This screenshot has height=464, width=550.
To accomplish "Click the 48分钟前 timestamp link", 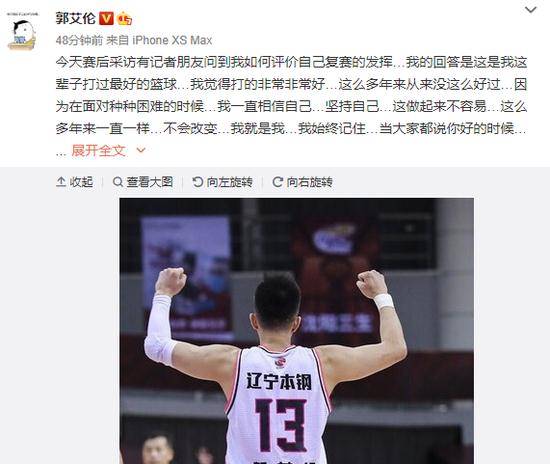I will pyautogui.click(x=79, y=40).
